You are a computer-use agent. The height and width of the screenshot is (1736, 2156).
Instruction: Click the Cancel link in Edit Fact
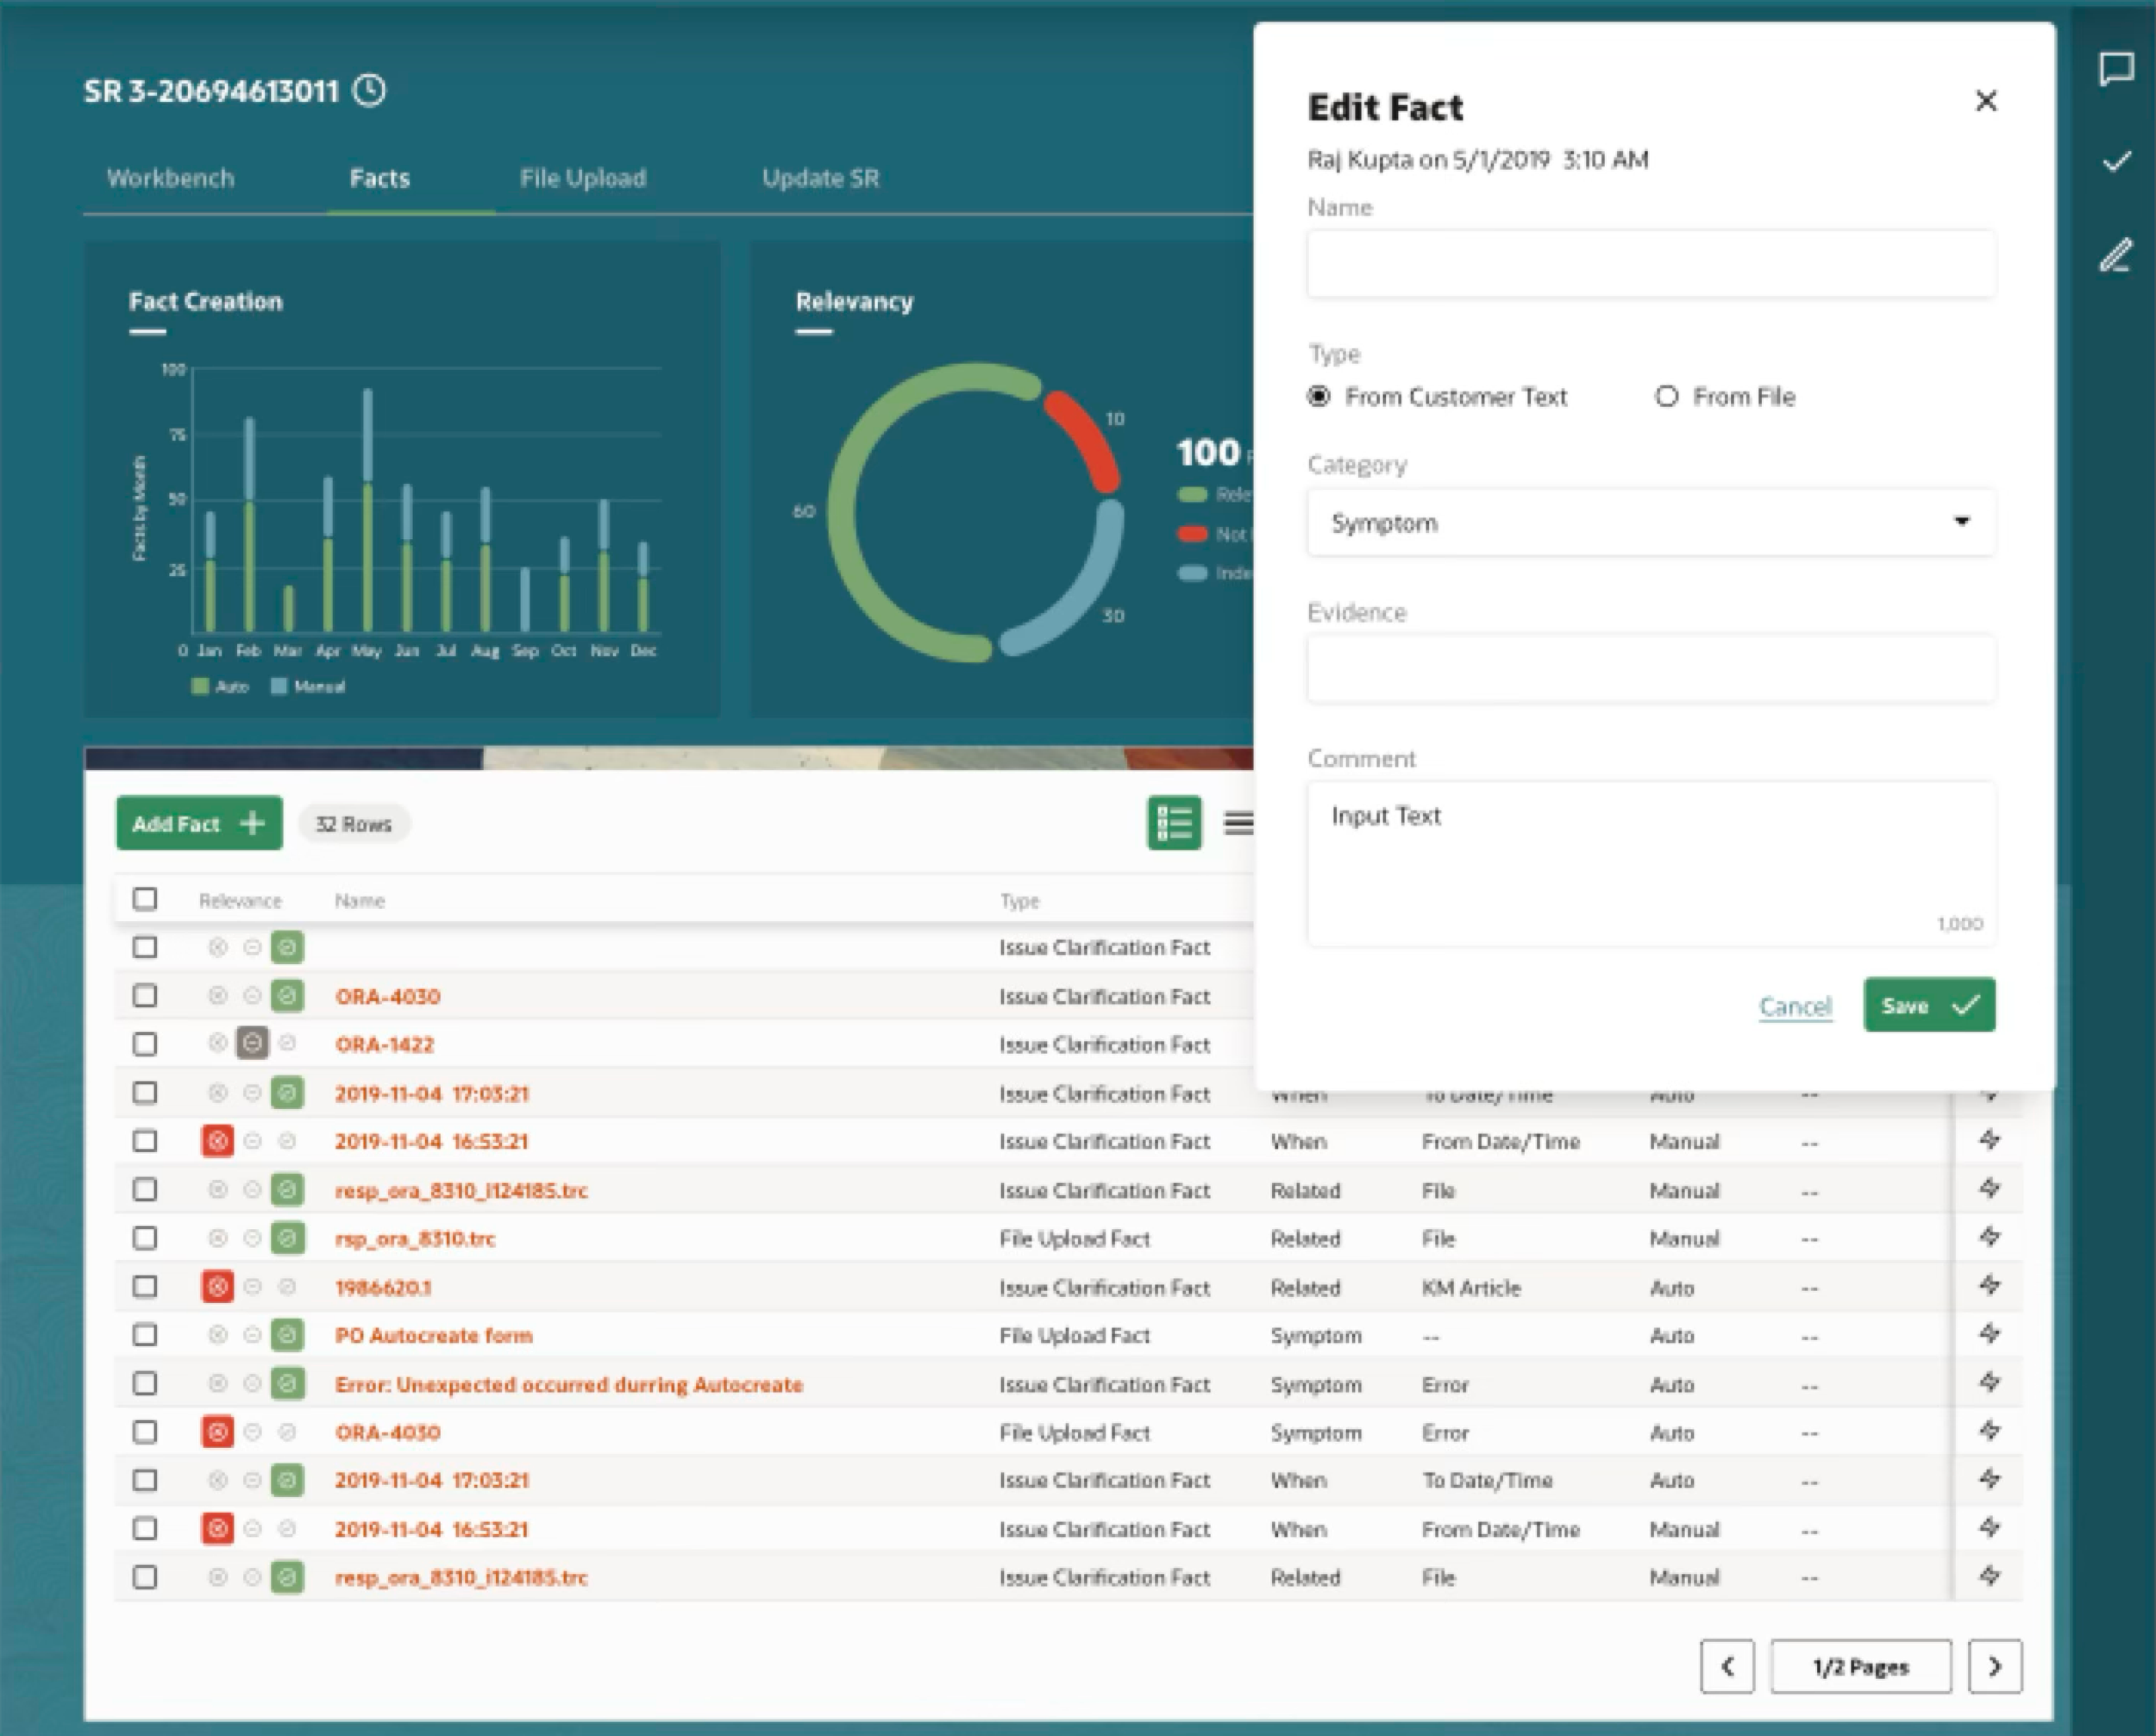click(x=1795, y=1006)
